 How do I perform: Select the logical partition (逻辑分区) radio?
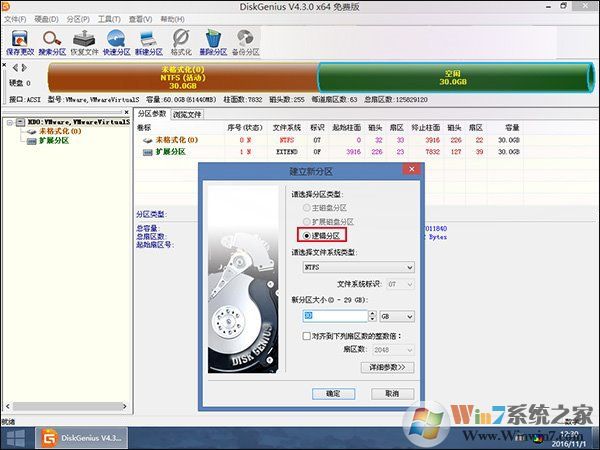tap(306, 236)
